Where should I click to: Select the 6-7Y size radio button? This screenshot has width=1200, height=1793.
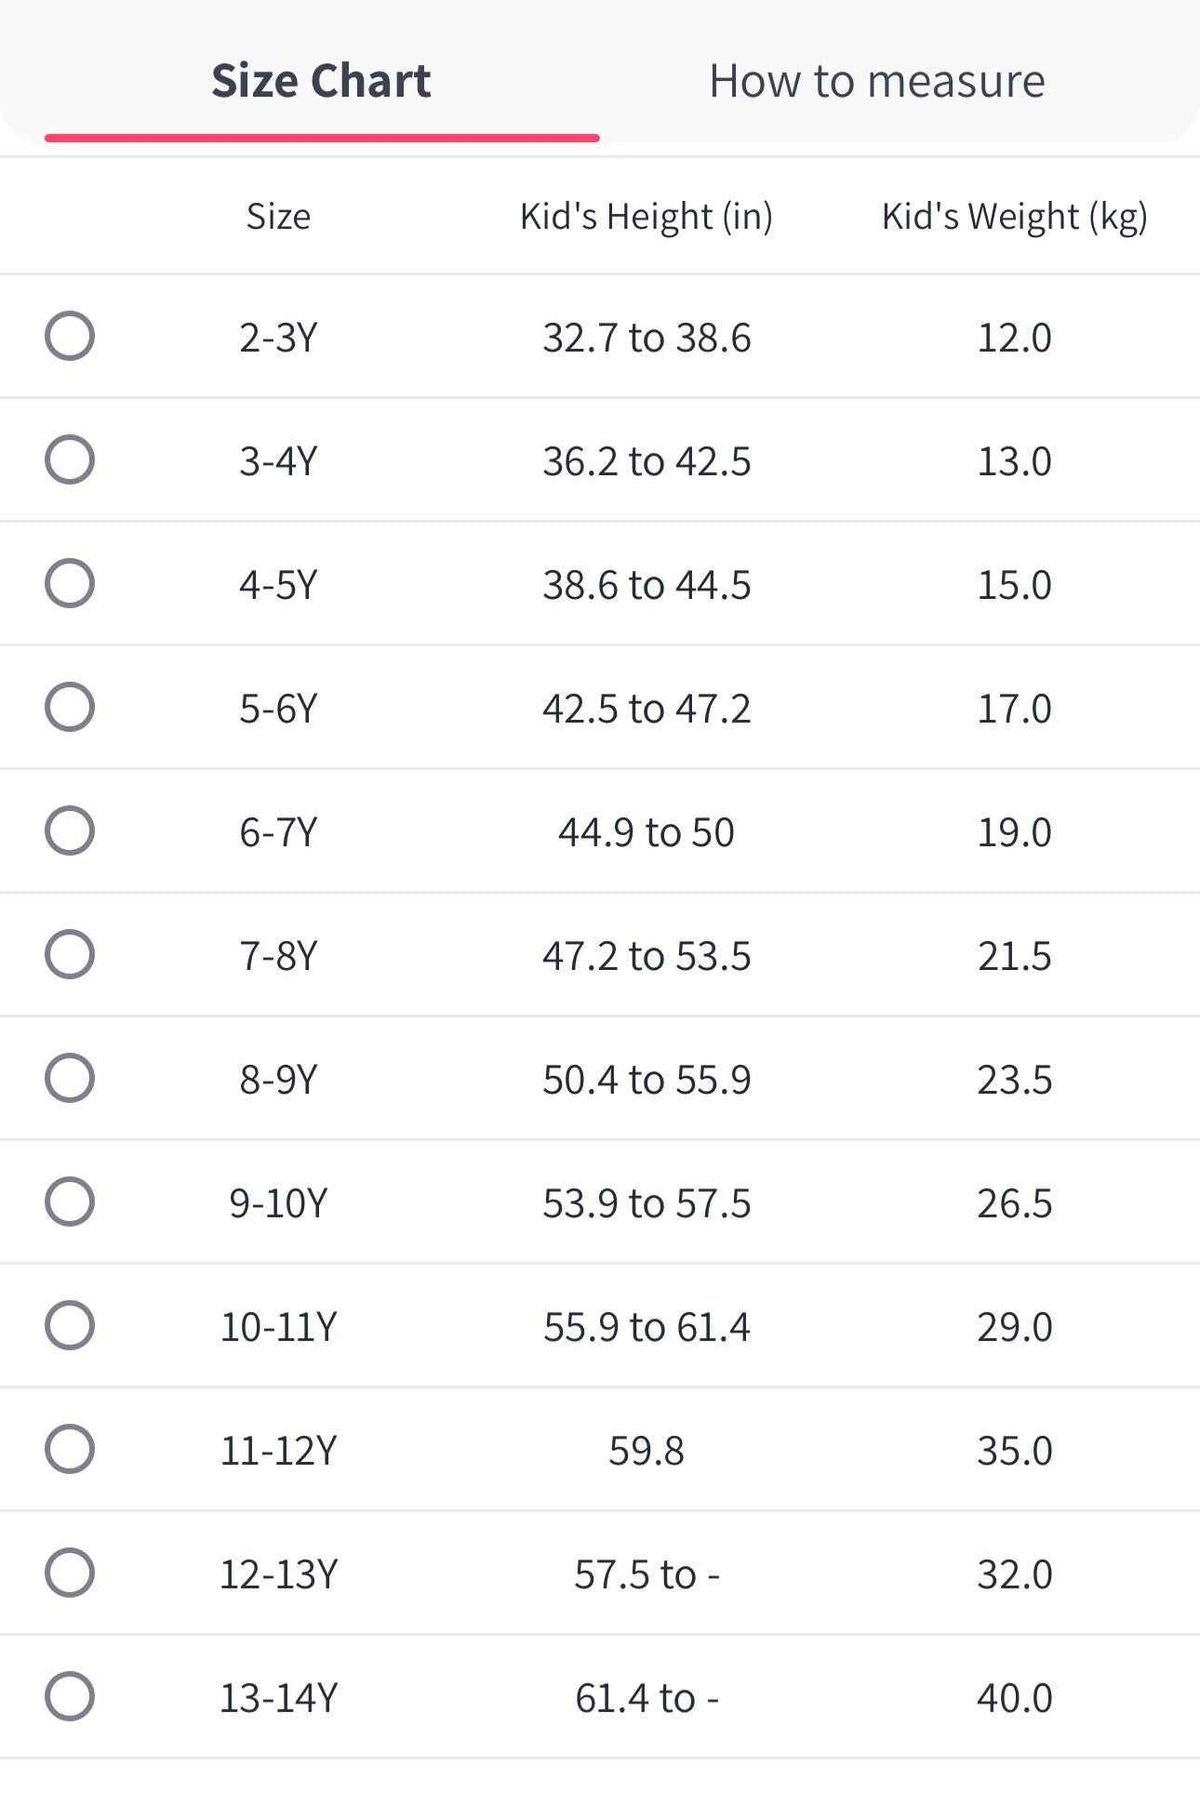tap(70, 831)
